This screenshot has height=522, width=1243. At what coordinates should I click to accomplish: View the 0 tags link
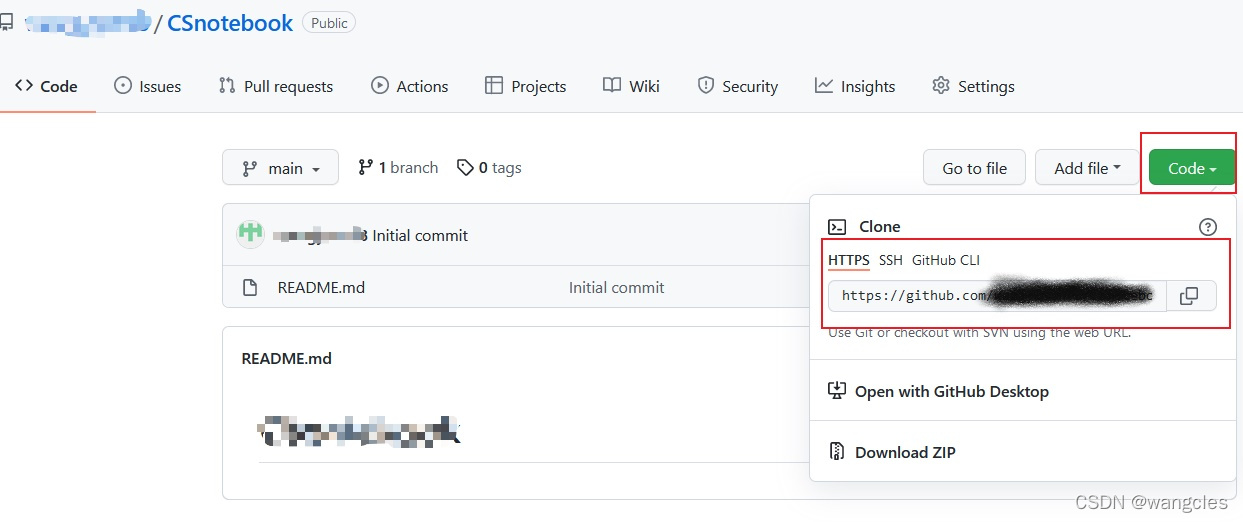[x=489, y=167]
